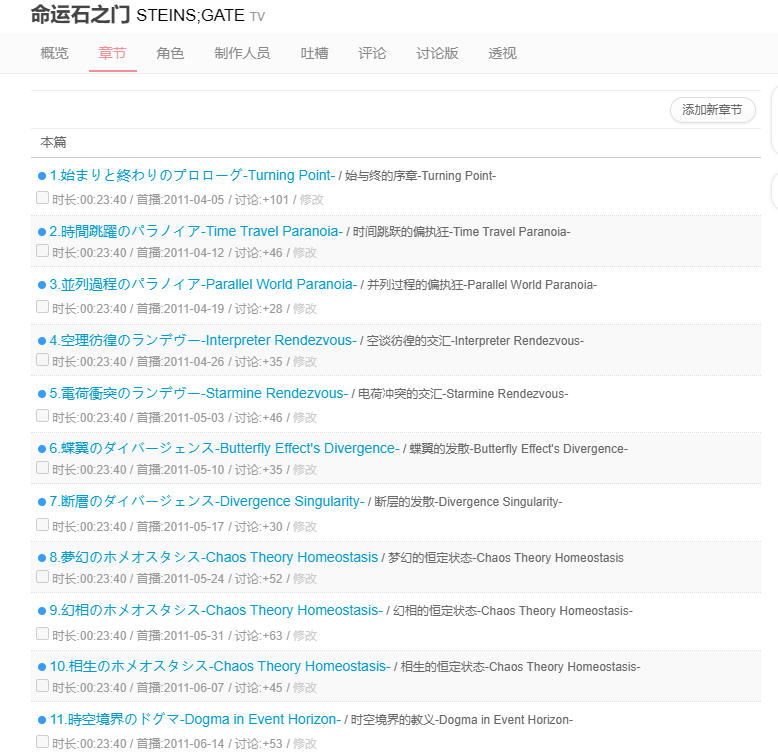This screenshot has height=753, width=778.
Task: Tick the checkbox under episode 11
Action: coord(42,742)
